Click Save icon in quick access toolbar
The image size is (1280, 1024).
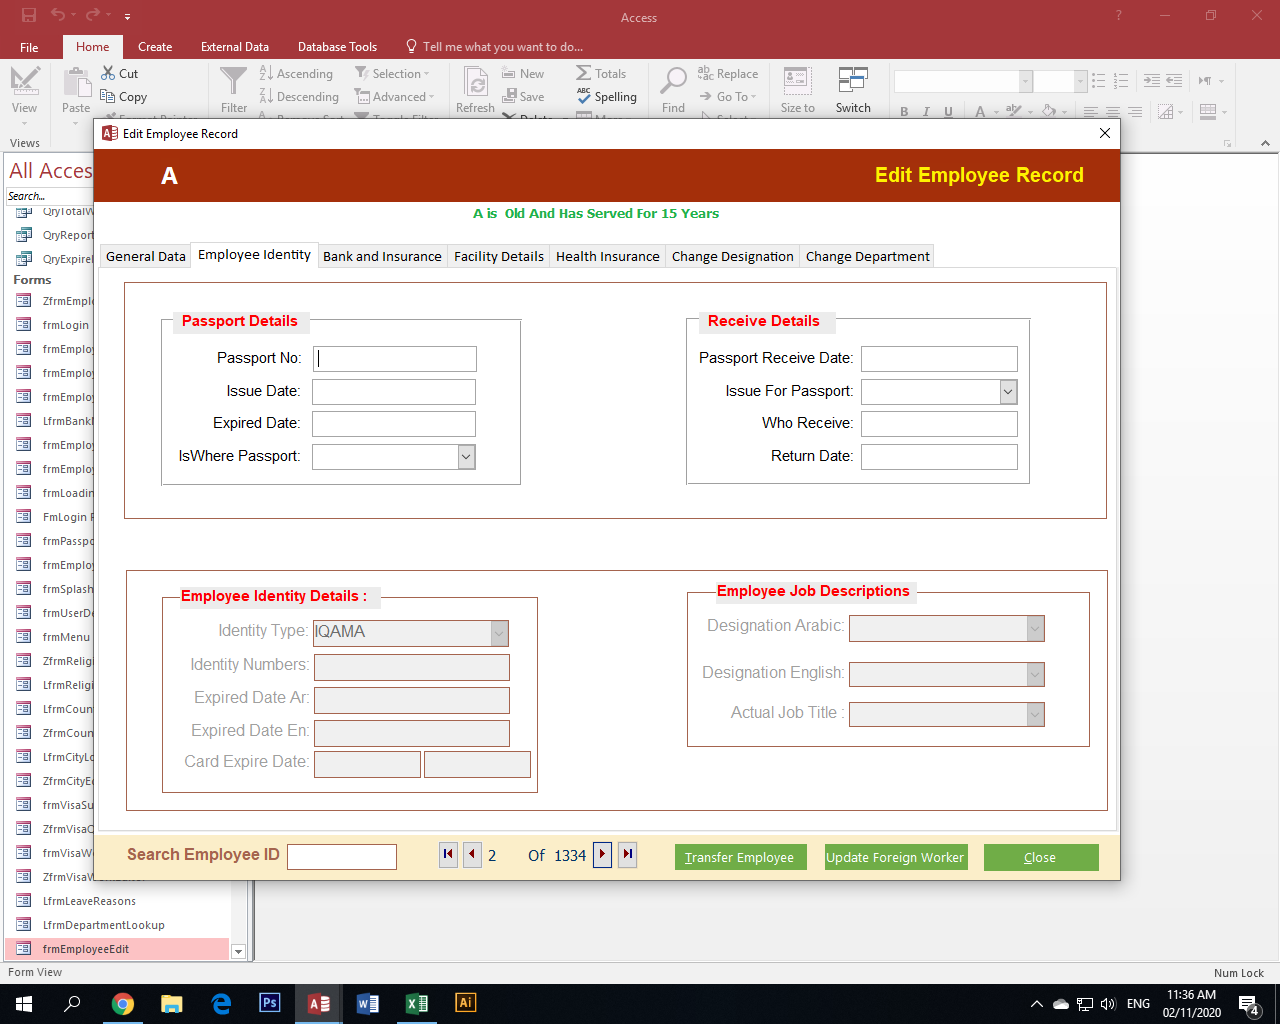(x=29, y=15)
